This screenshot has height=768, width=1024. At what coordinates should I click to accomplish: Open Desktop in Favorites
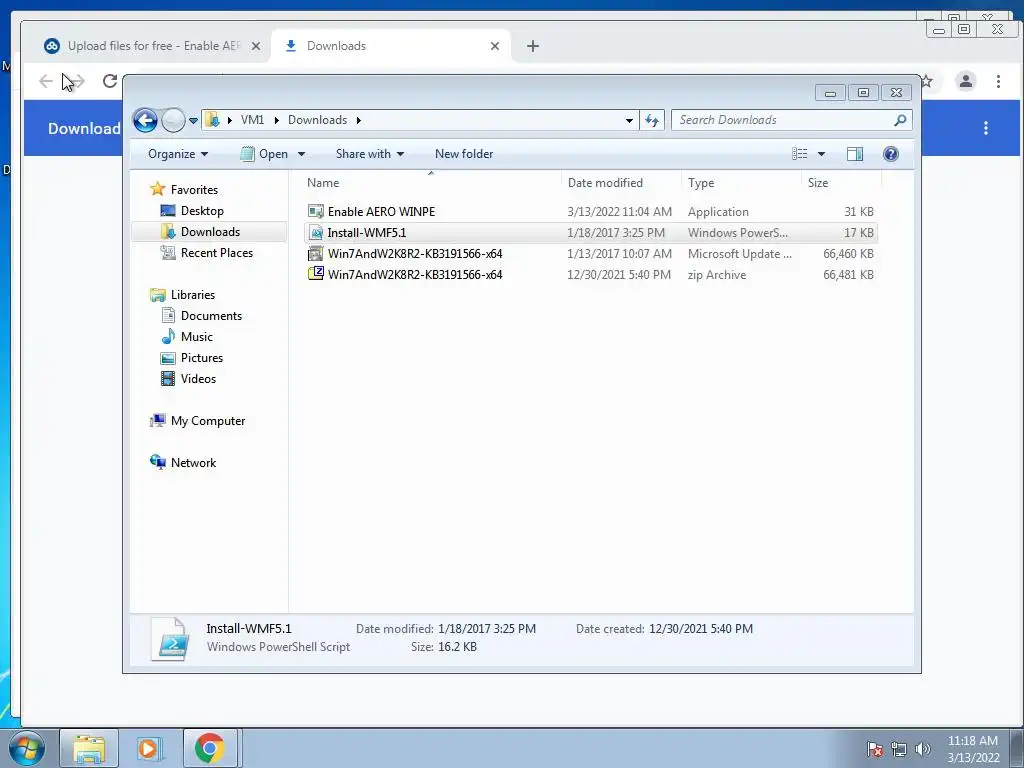point(202,211)
